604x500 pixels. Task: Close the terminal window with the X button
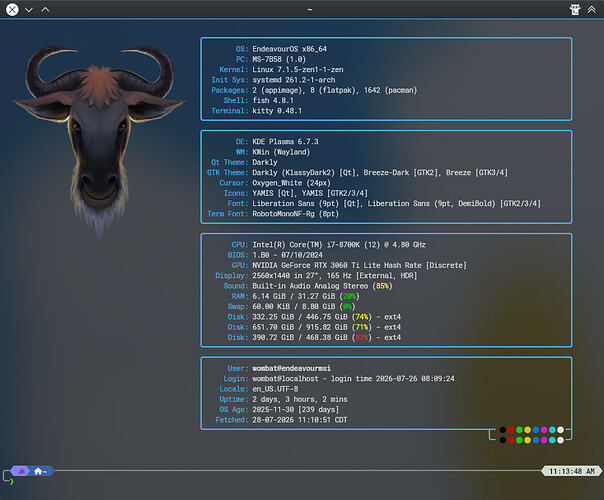pyautogui.click(x=12, y=9)
